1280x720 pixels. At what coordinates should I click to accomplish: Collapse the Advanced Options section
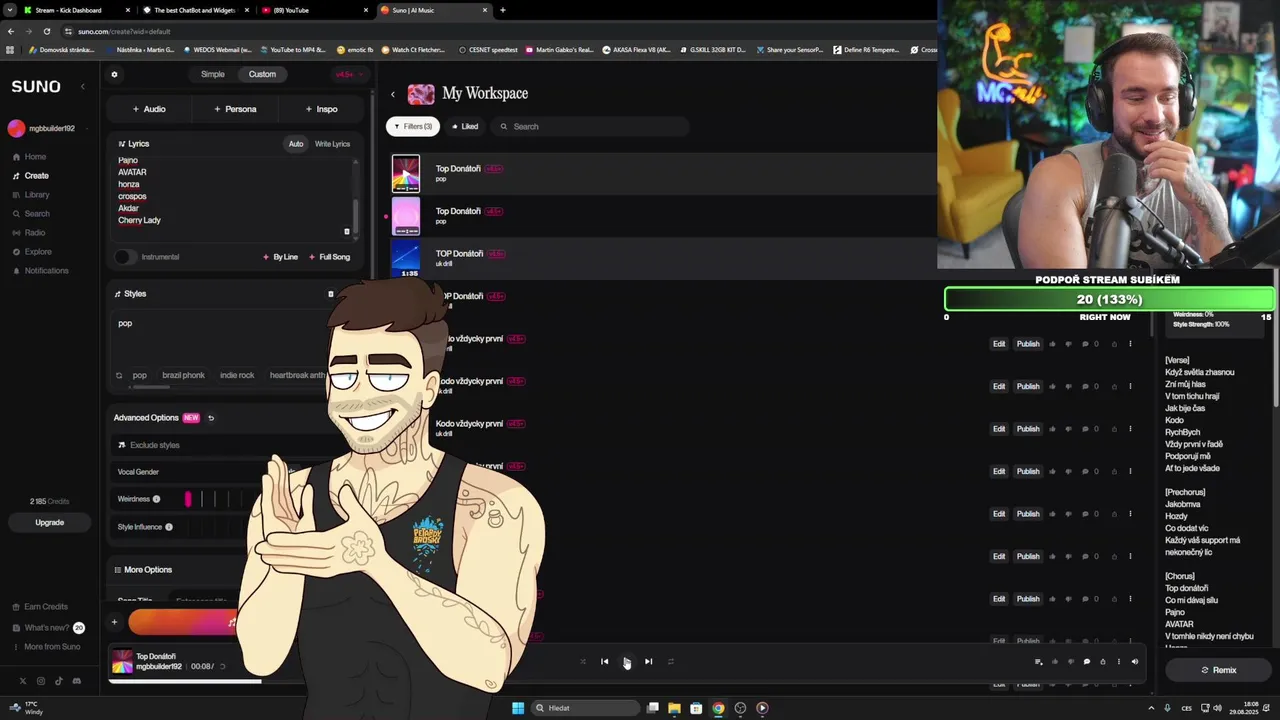(x=146, y=418)
